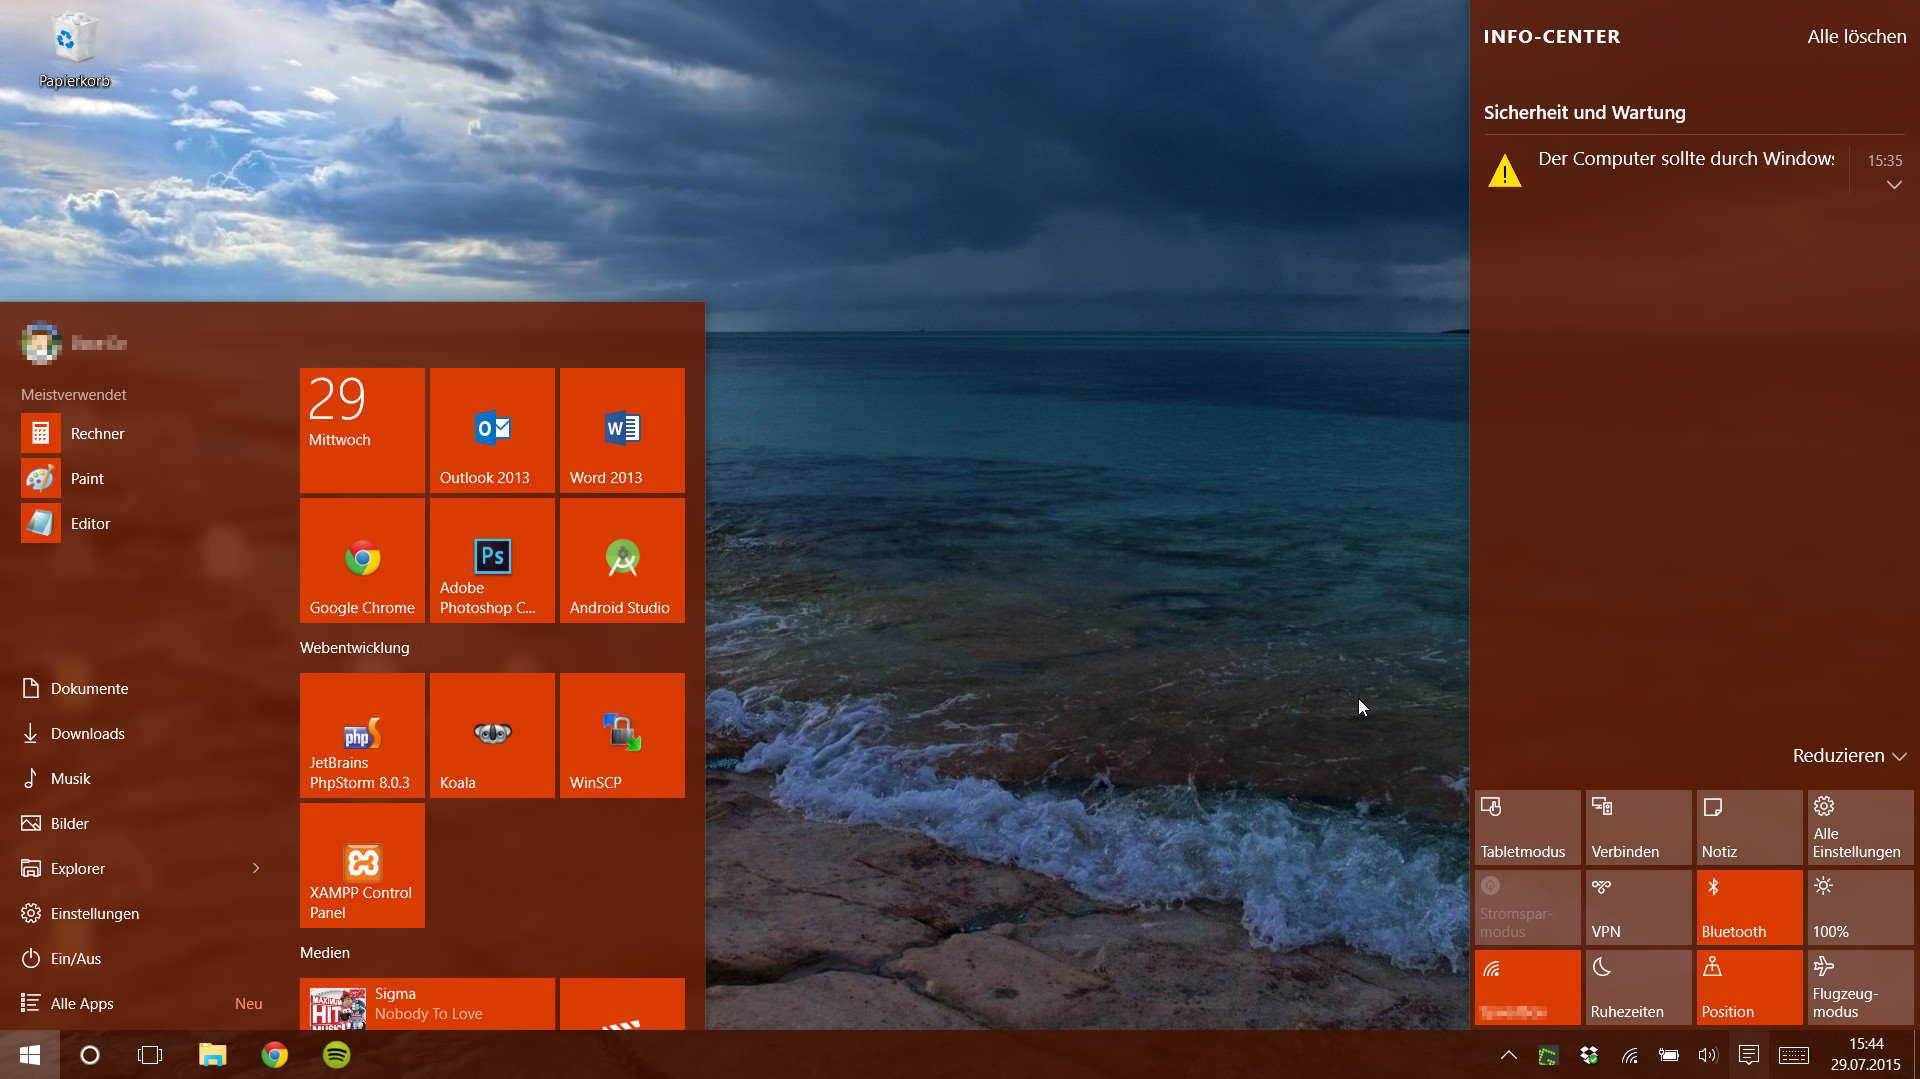Start WinSCP from the tiles

[622, 735]
